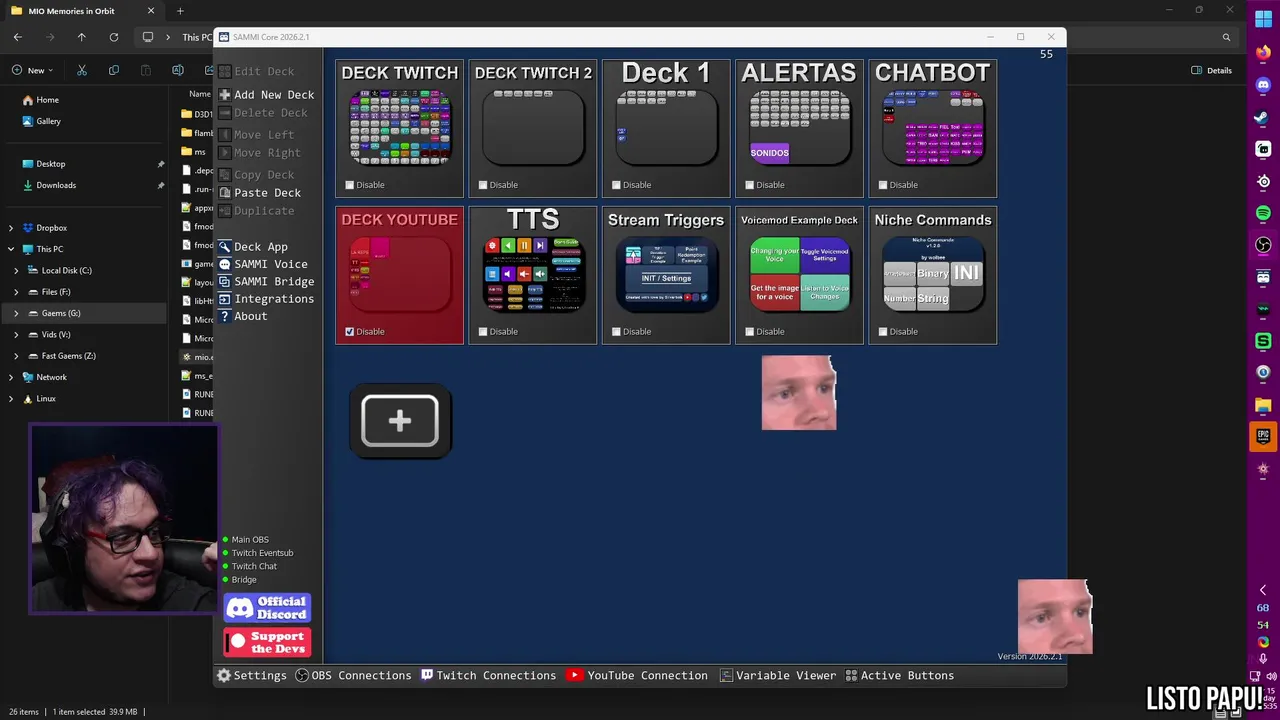Expand Vids (V:) in Explorer tree

(15, 335)
